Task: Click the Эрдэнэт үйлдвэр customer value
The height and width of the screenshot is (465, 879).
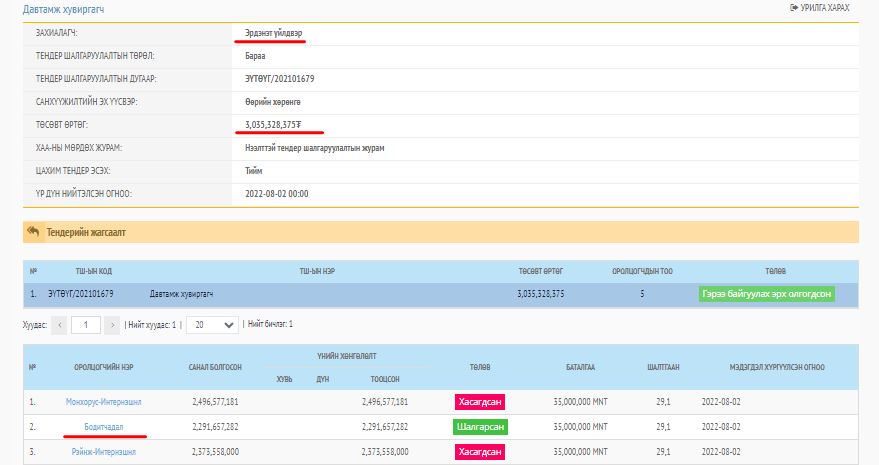Action: pos(274,33)
